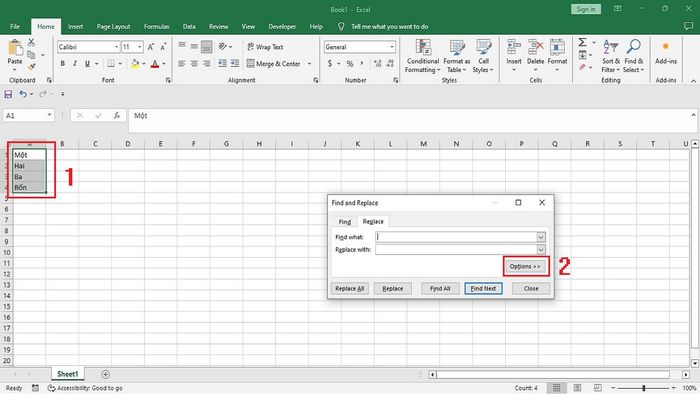
Task: Toggle Bold formatting
Action: pos(62,64)
